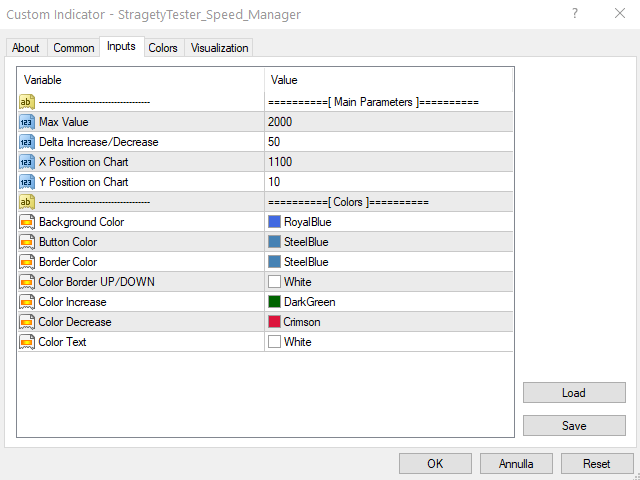Switch to the Colors tab

pyautogui.click(x=163, y=48)
